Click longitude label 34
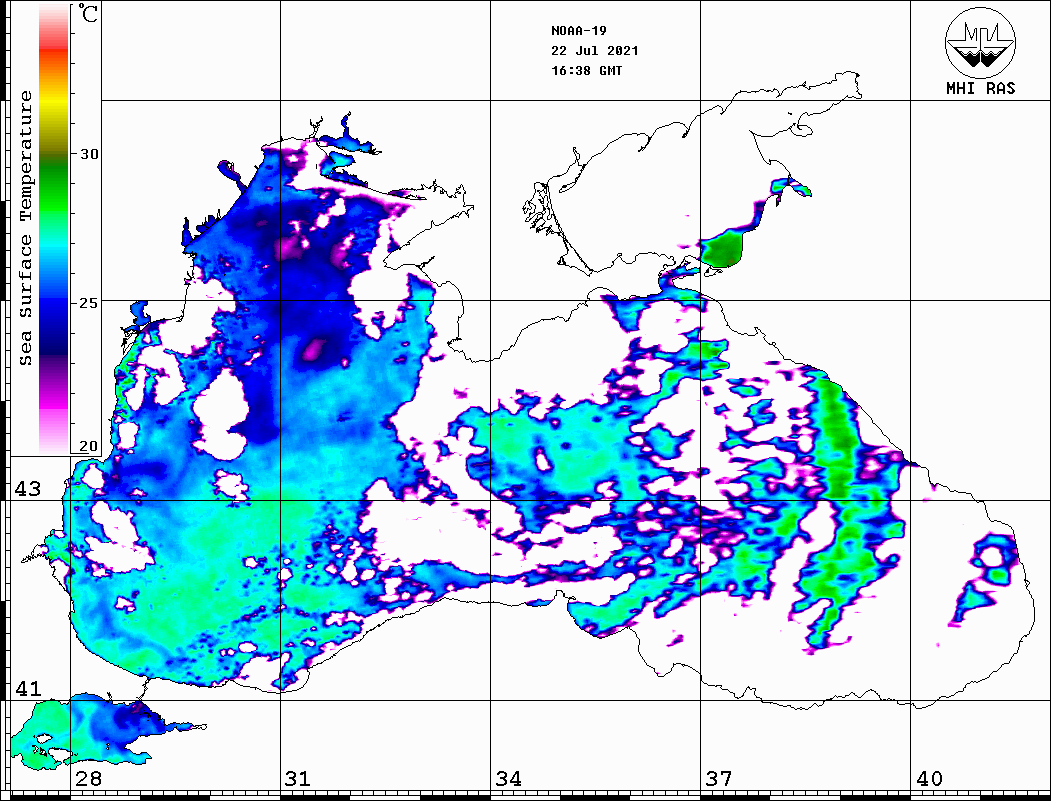 point(509,779)
